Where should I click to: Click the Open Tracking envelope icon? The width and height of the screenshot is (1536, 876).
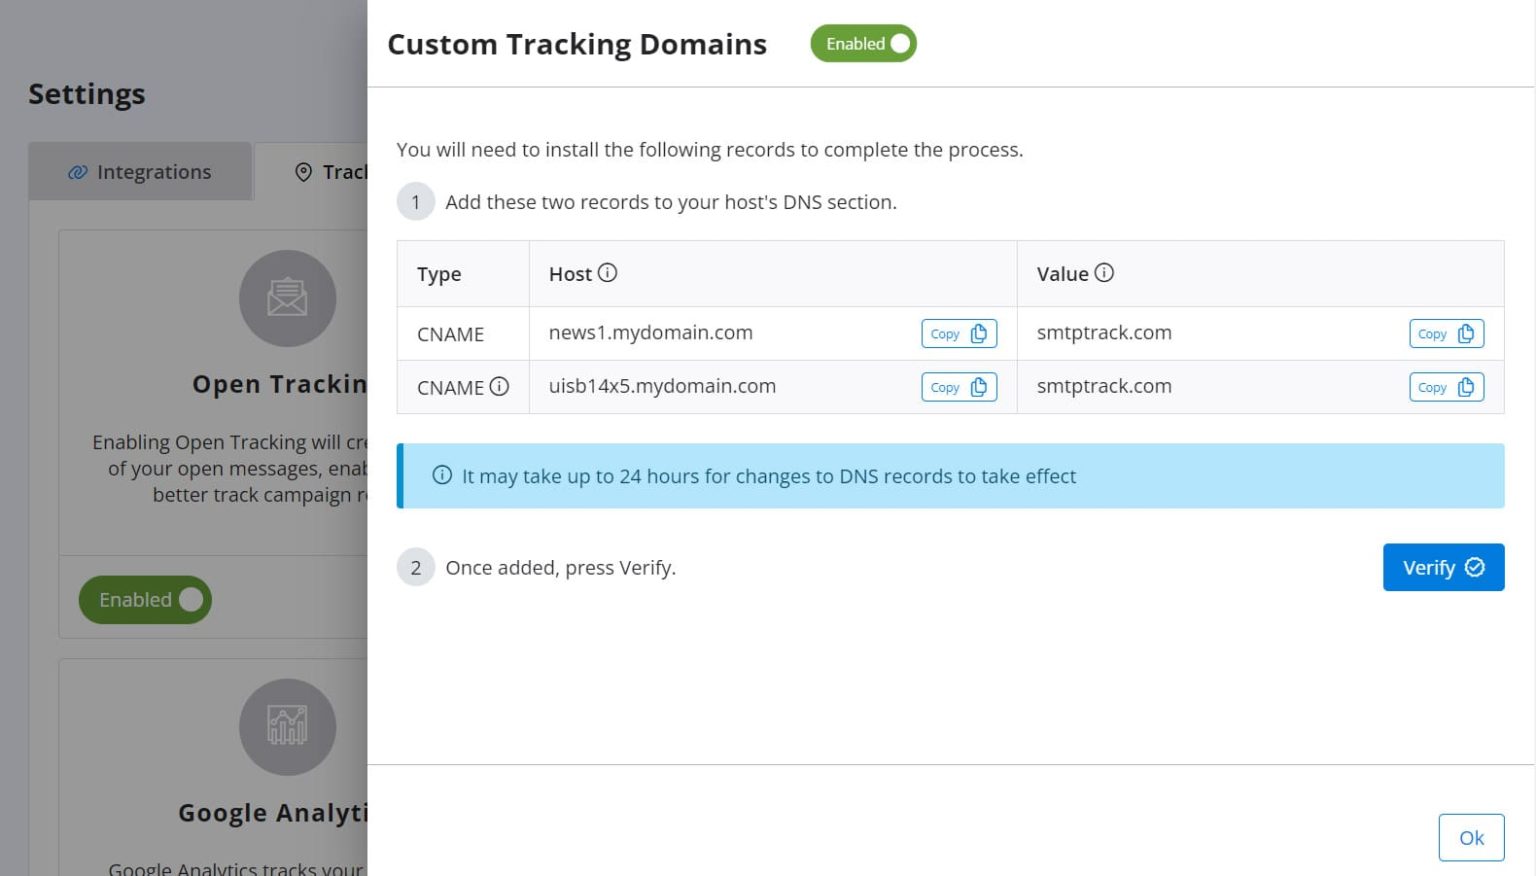[x=287, y=297]
